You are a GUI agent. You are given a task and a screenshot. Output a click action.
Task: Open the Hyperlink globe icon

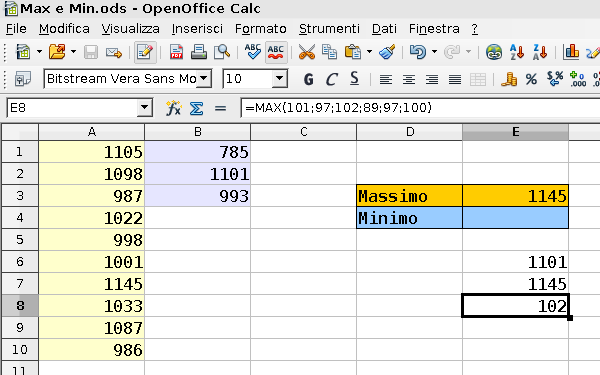click(x=494, y=52)
